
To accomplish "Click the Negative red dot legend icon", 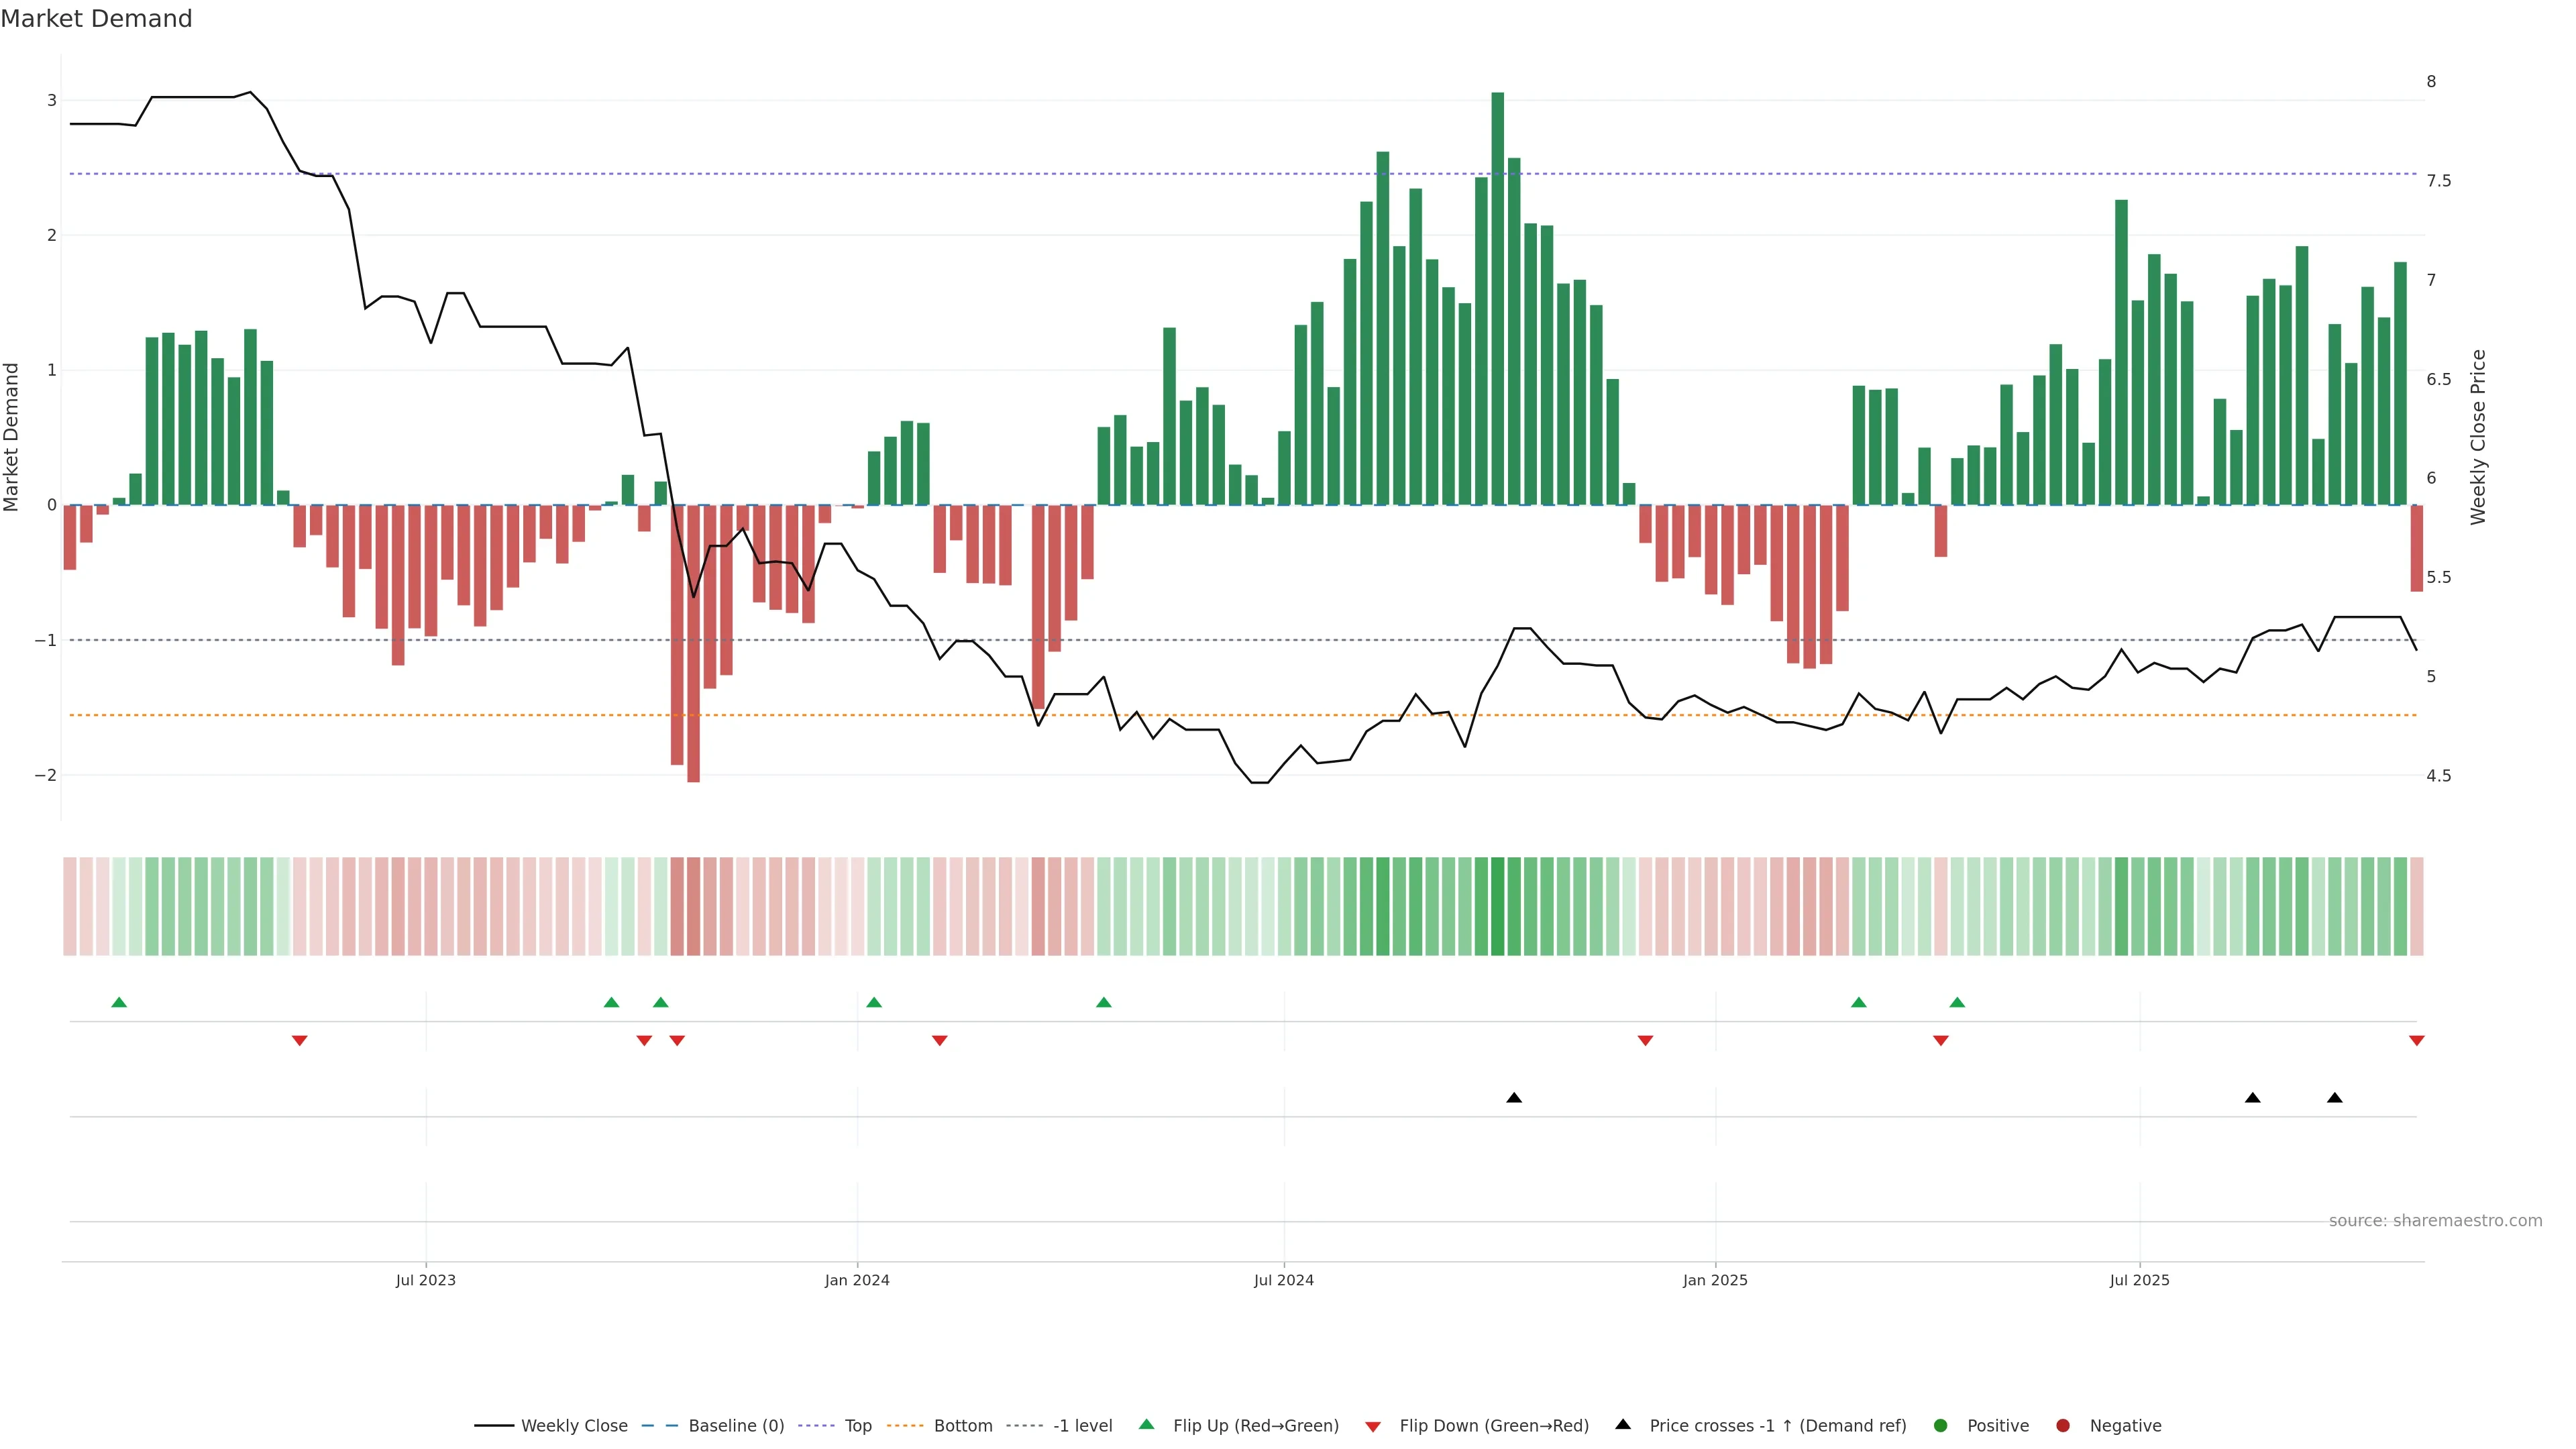I will [x=2063, y=1426].
